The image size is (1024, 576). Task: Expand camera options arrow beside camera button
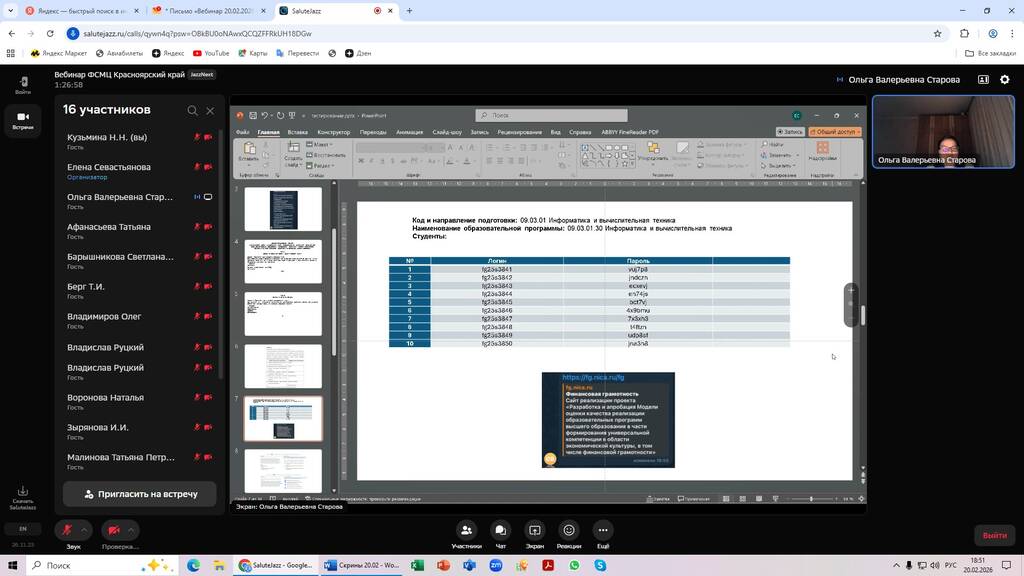pos(132,530)
